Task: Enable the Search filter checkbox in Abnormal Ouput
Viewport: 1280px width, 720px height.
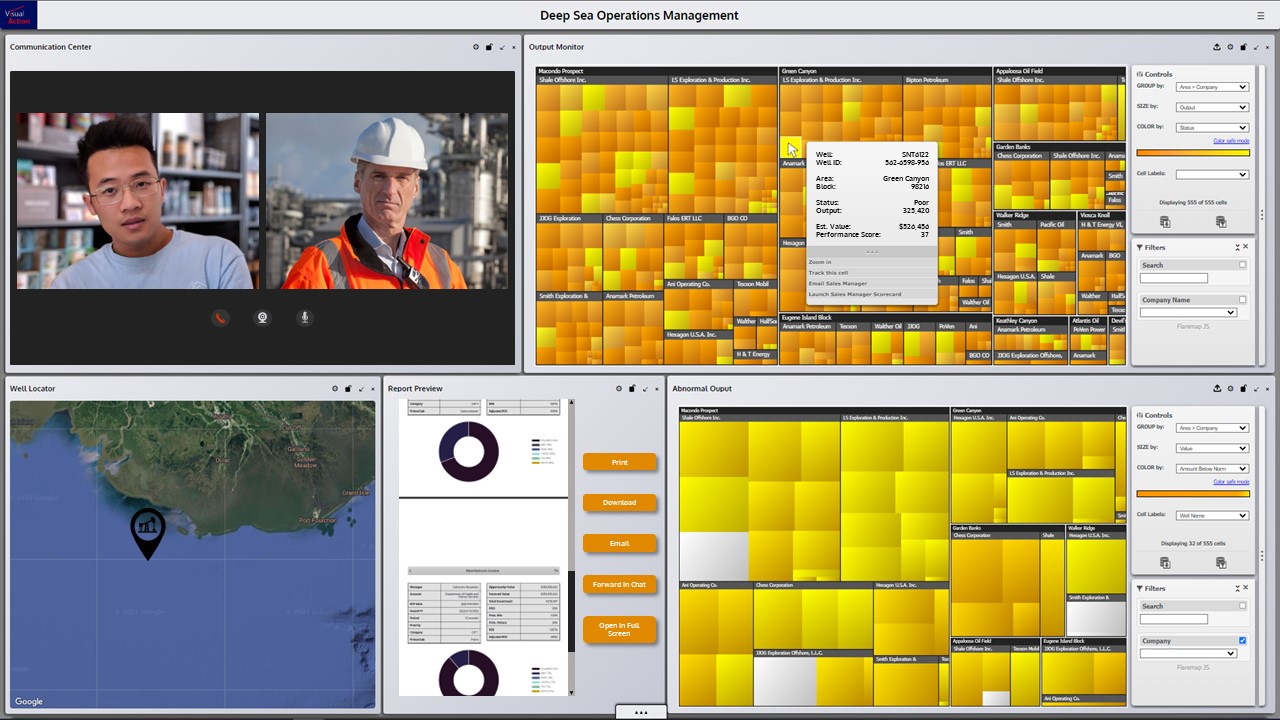Action: (x=1243, y=606)
